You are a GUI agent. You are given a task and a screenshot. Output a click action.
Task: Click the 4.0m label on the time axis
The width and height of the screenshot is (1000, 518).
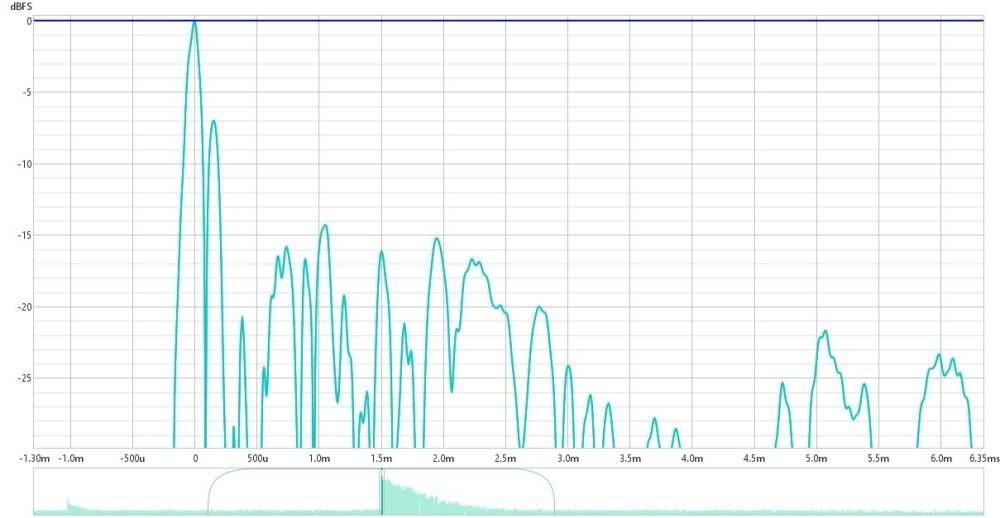(692, 459)
